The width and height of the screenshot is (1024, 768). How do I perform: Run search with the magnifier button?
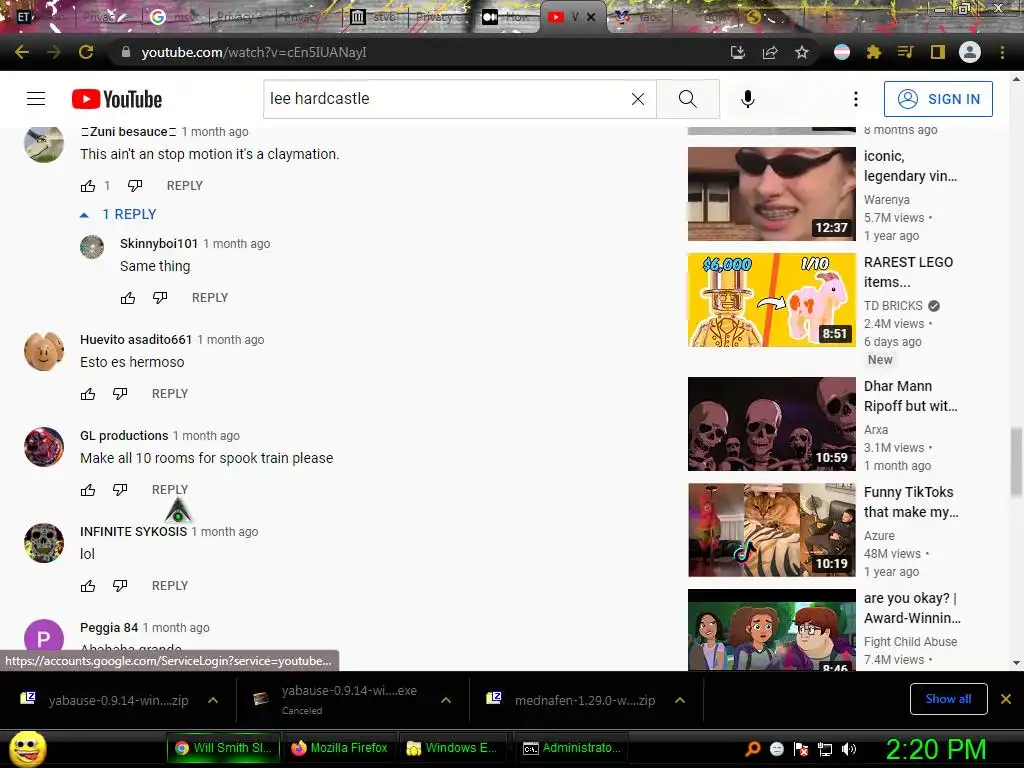pyautogui.click(x=688, y=99)
